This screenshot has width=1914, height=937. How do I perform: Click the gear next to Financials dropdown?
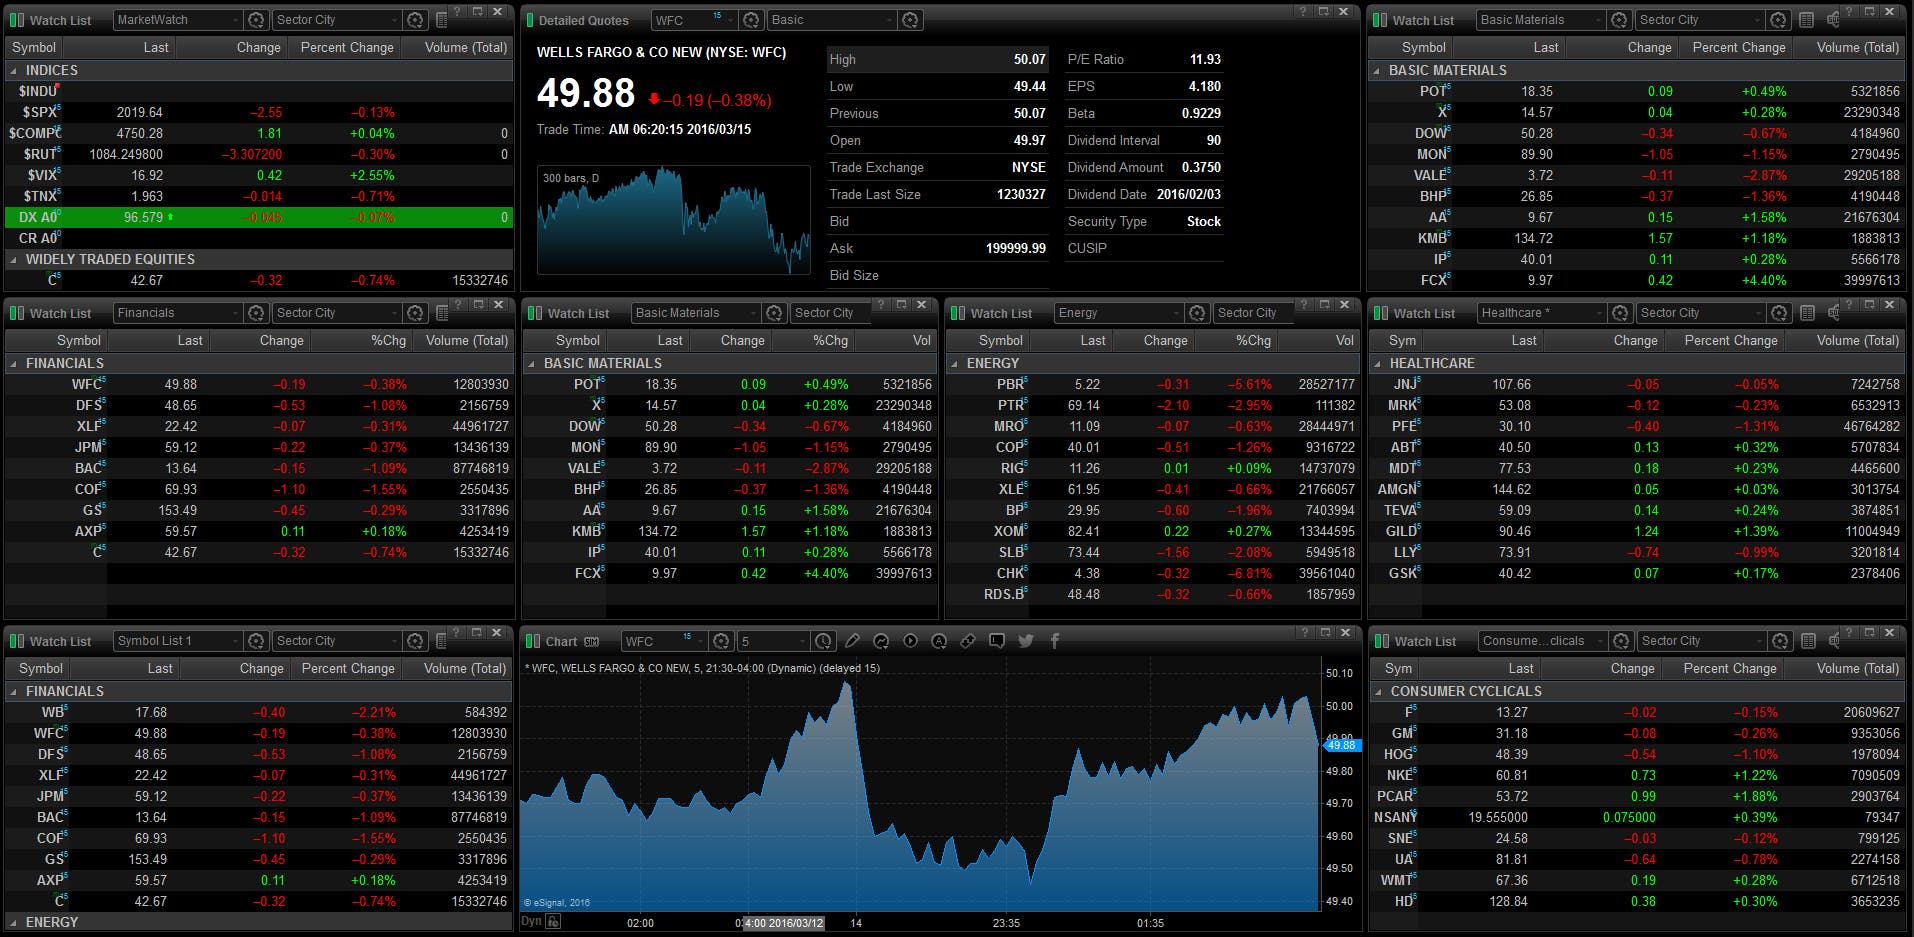point(257,313)
